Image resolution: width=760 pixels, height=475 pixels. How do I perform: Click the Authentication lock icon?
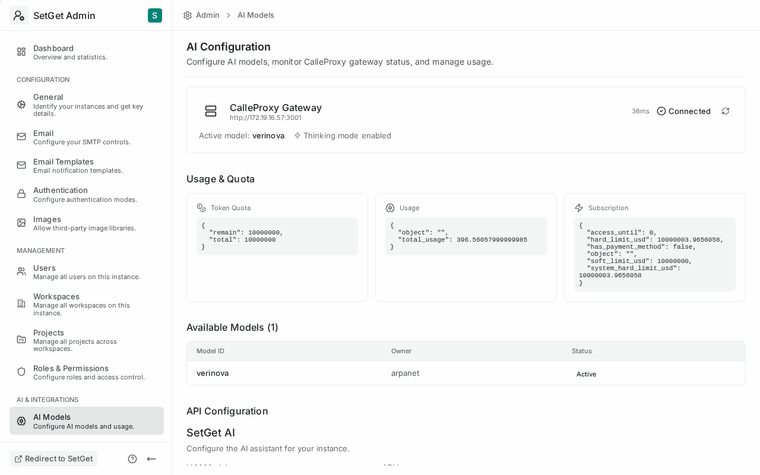21,194
